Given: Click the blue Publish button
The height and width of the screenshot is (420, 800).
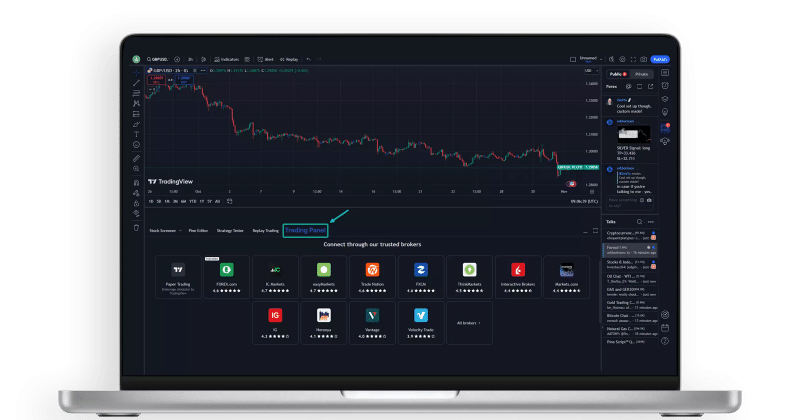Looking at the screenshot, I should [x=660, y=59].
